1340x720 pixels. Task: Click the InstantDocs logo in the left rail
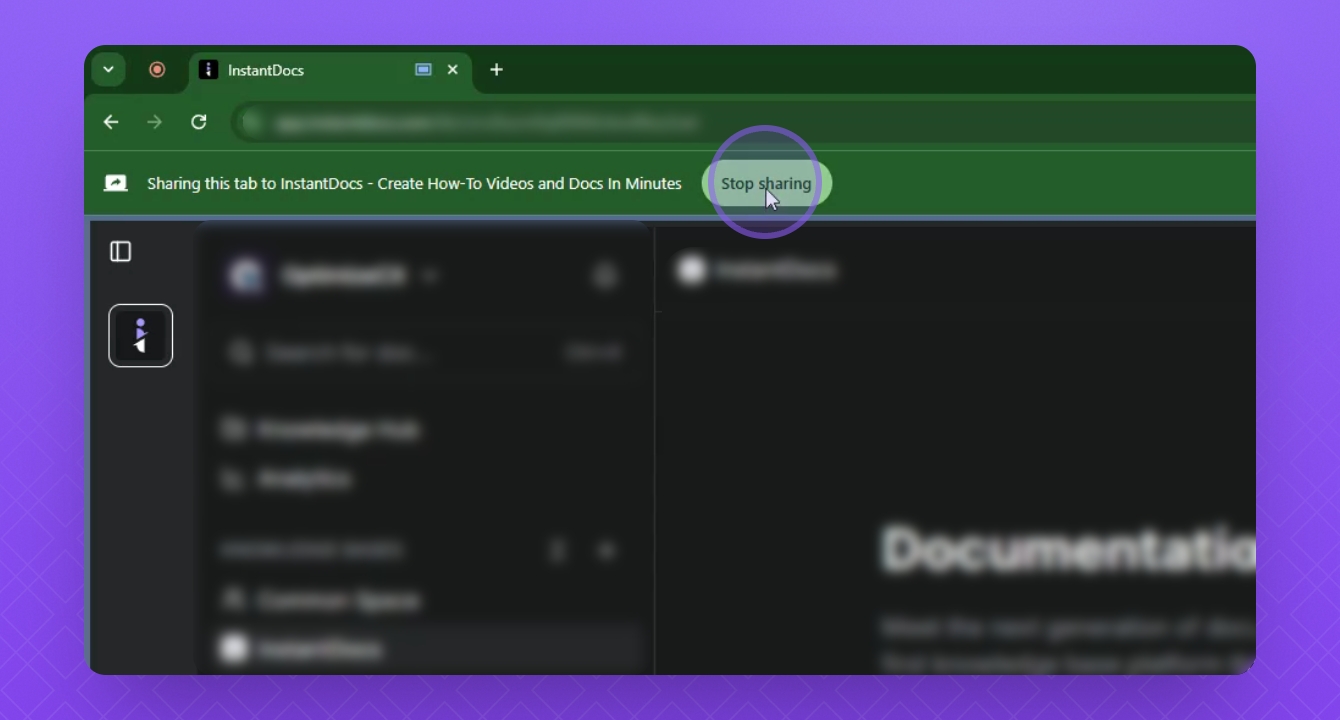(x=141, y=336)
